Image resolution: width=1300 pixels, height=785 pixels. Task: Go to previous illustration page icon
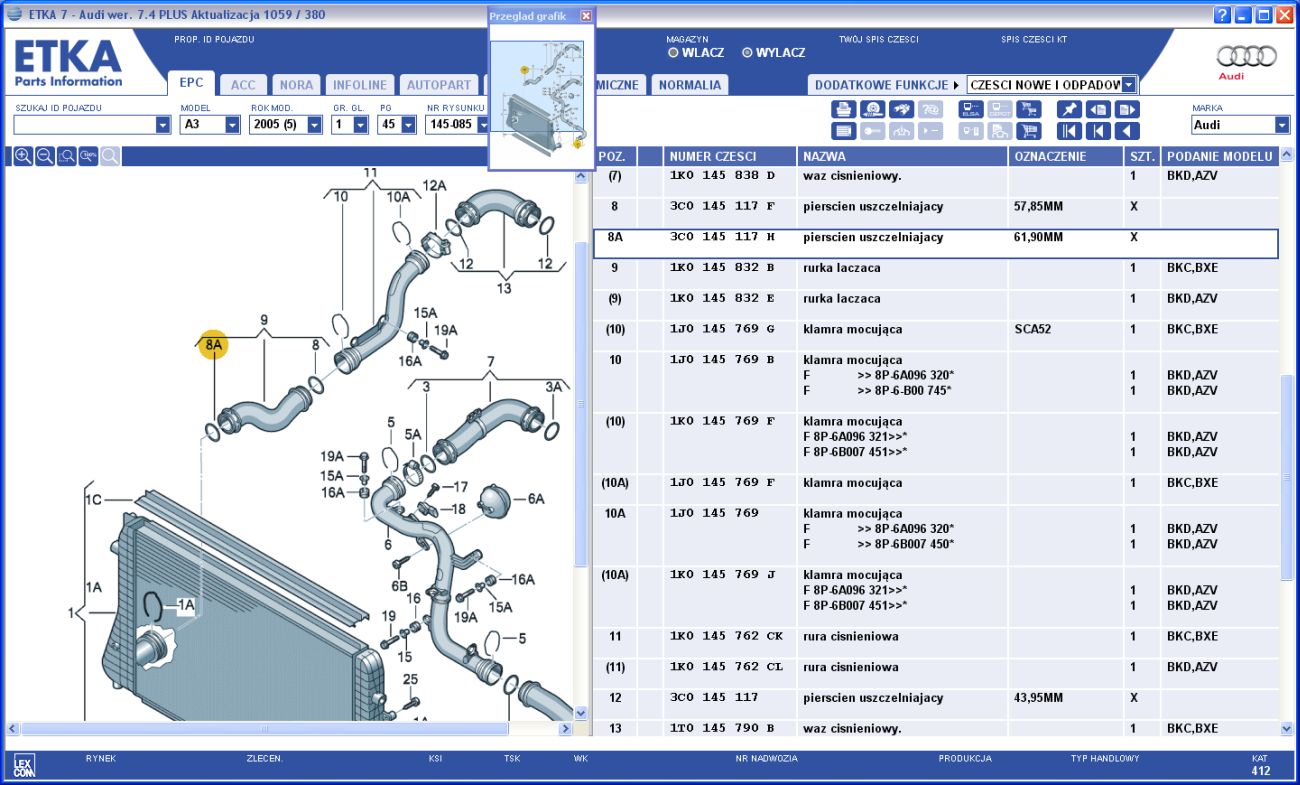[x=1098, y=109]
